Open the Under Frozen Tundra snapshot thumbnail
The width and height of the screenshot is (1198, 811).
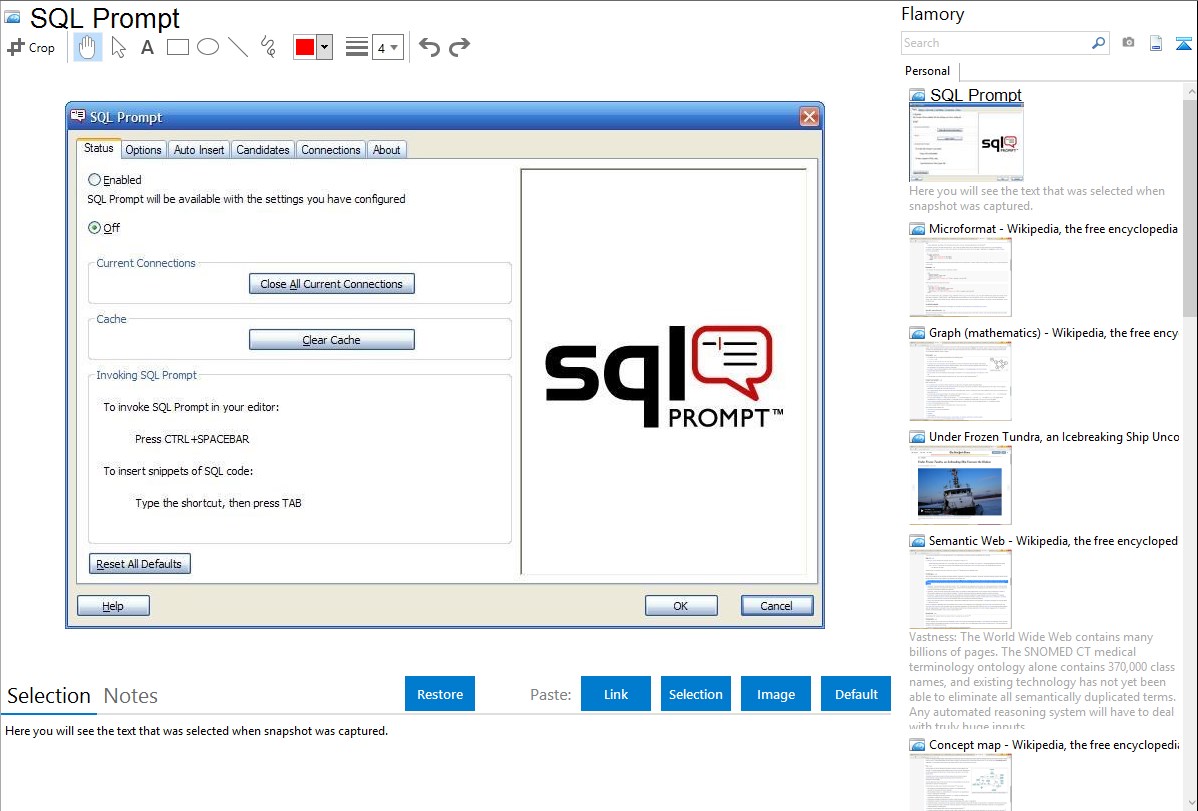tap(960, 485)
